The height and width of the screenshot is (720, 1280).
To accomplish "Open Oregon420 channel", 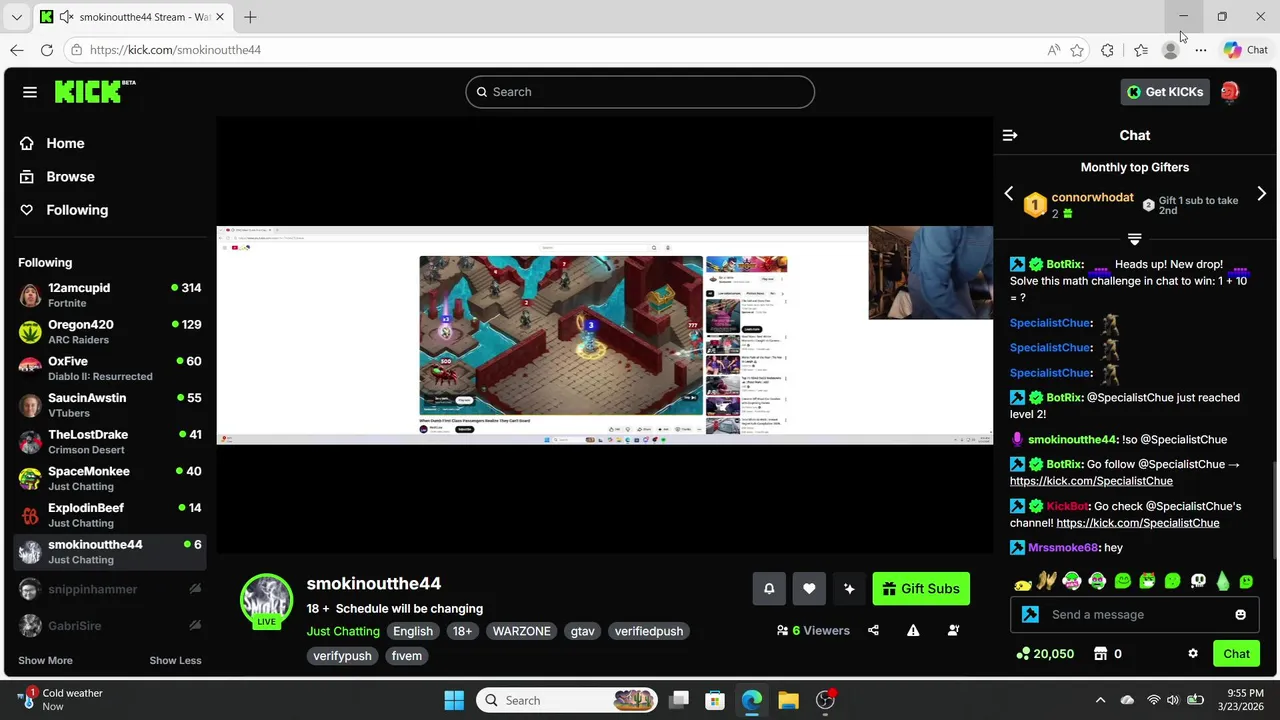I will pyautogui.click(x=110, y=332).
